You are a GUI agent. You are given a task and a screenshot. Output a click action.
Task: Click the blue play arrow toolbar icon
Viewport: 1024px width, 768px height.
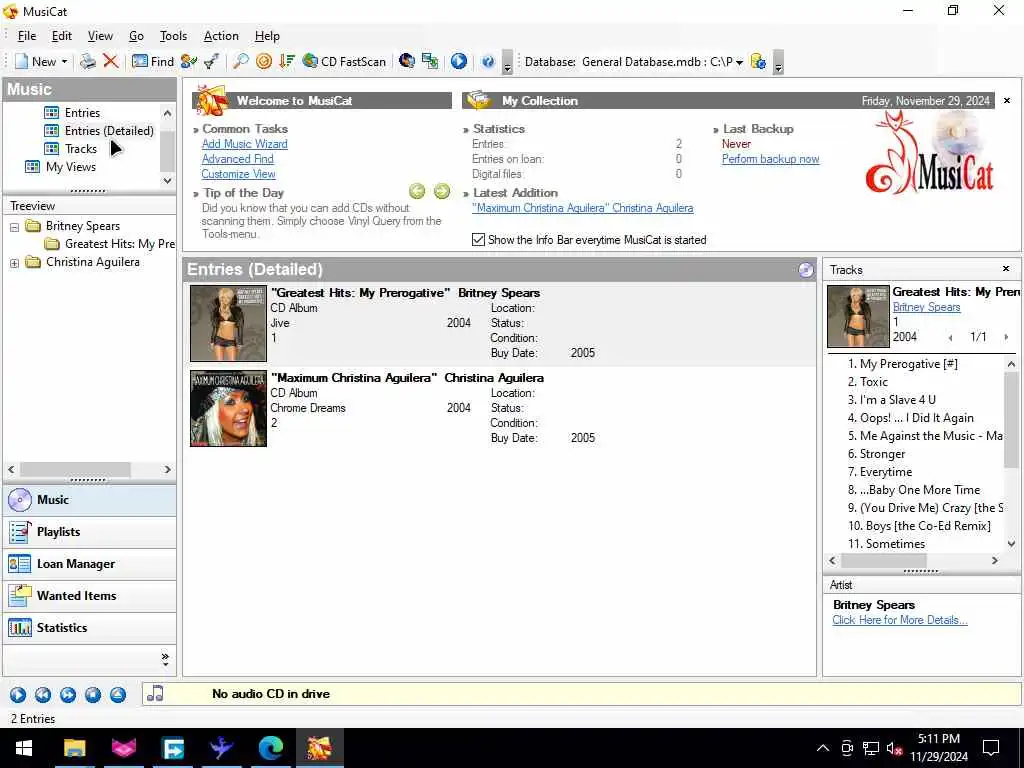[459, 61]
